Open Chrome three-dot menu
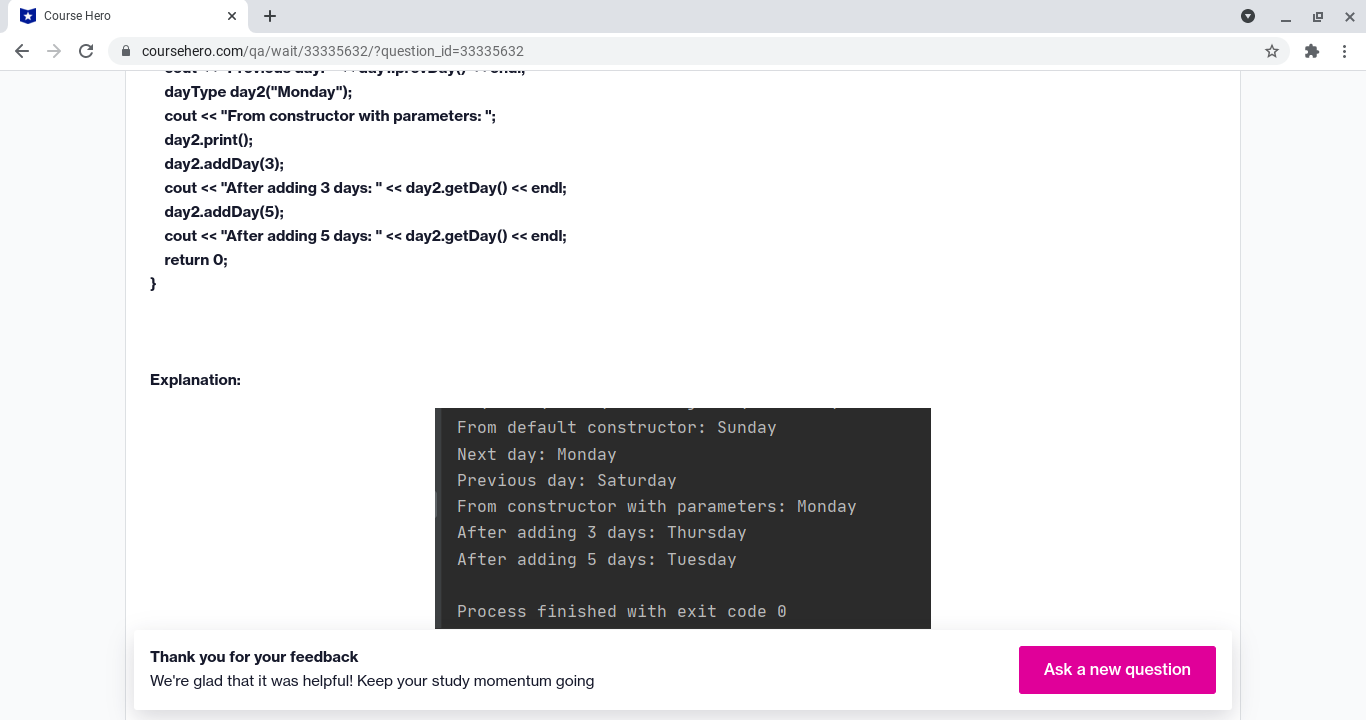 pyautogui.click(x=1344, y=51)
